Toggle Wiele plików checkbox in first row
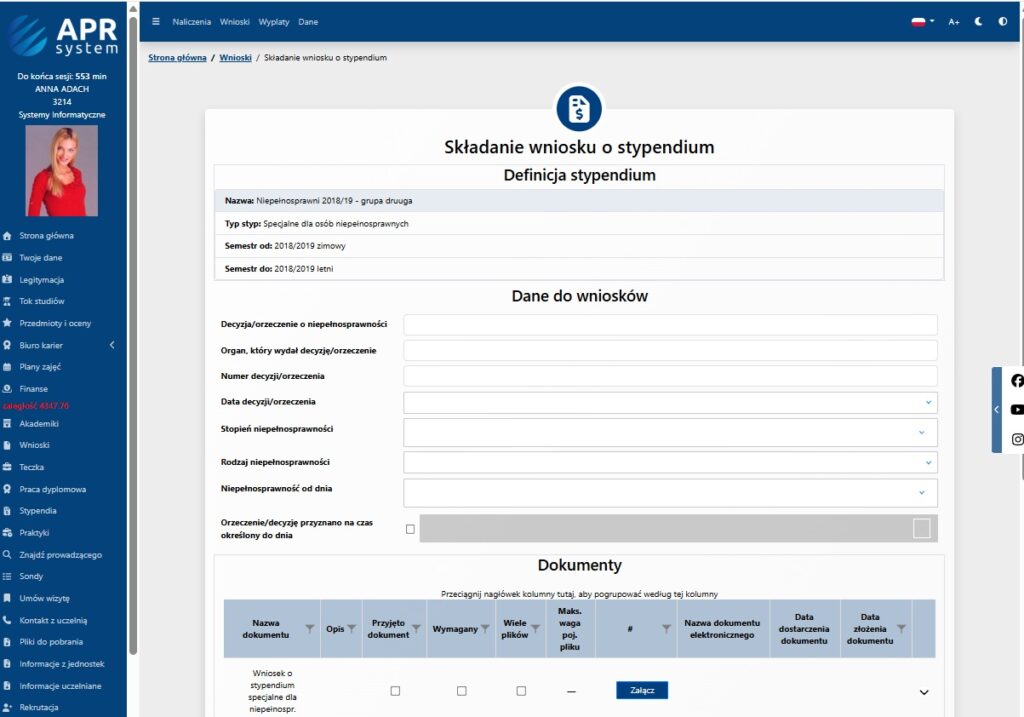 point(521,691)
